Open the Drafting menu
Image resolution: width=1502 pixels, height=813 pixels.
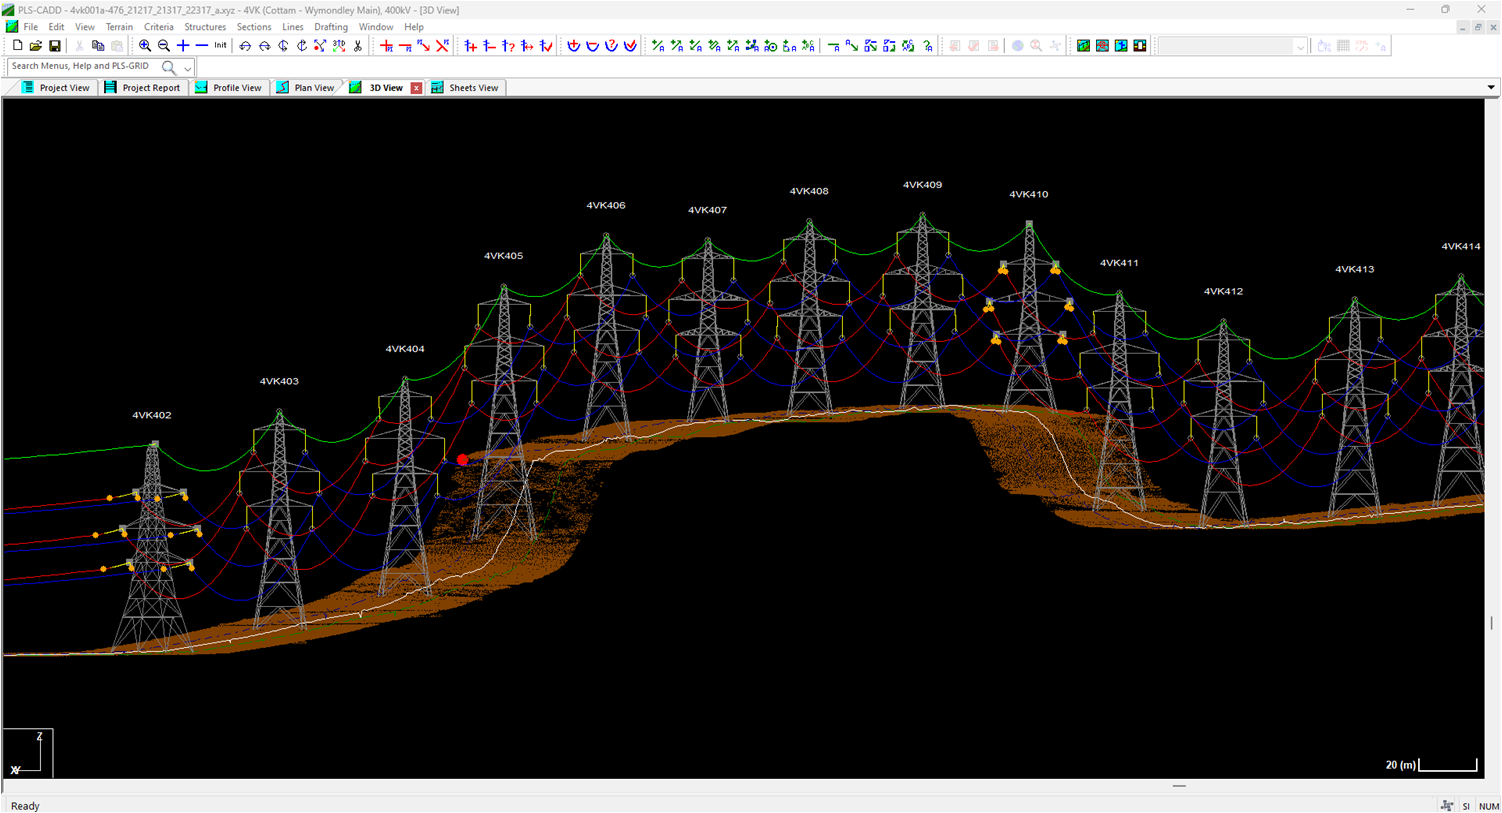point(330,27)
